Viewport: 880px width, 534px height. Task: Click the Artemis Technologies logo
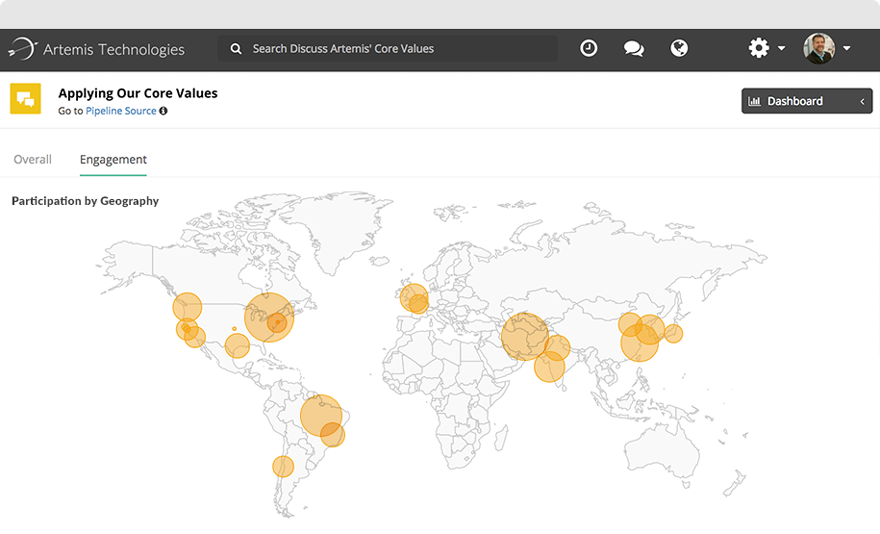pyautogui.click(x=96, y=49)
